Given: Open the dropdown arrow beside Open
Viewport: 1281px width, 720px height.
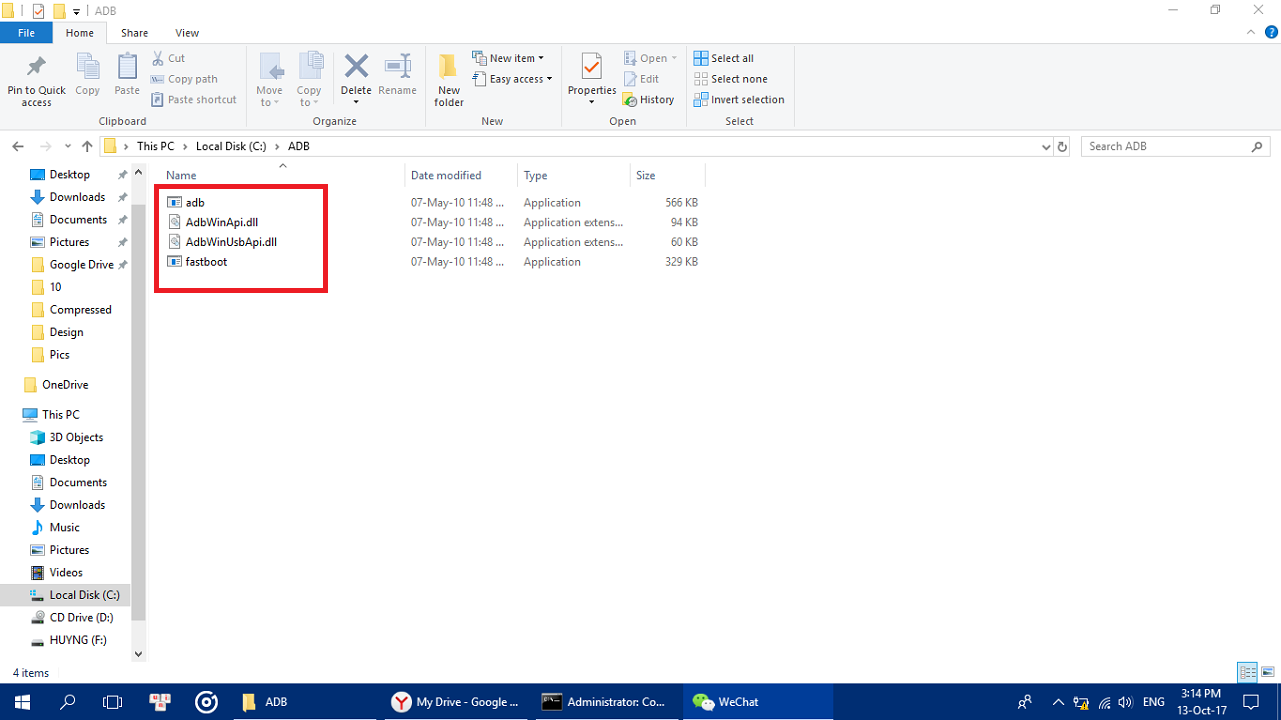Looking at the screenshot, I should point(674,58).
